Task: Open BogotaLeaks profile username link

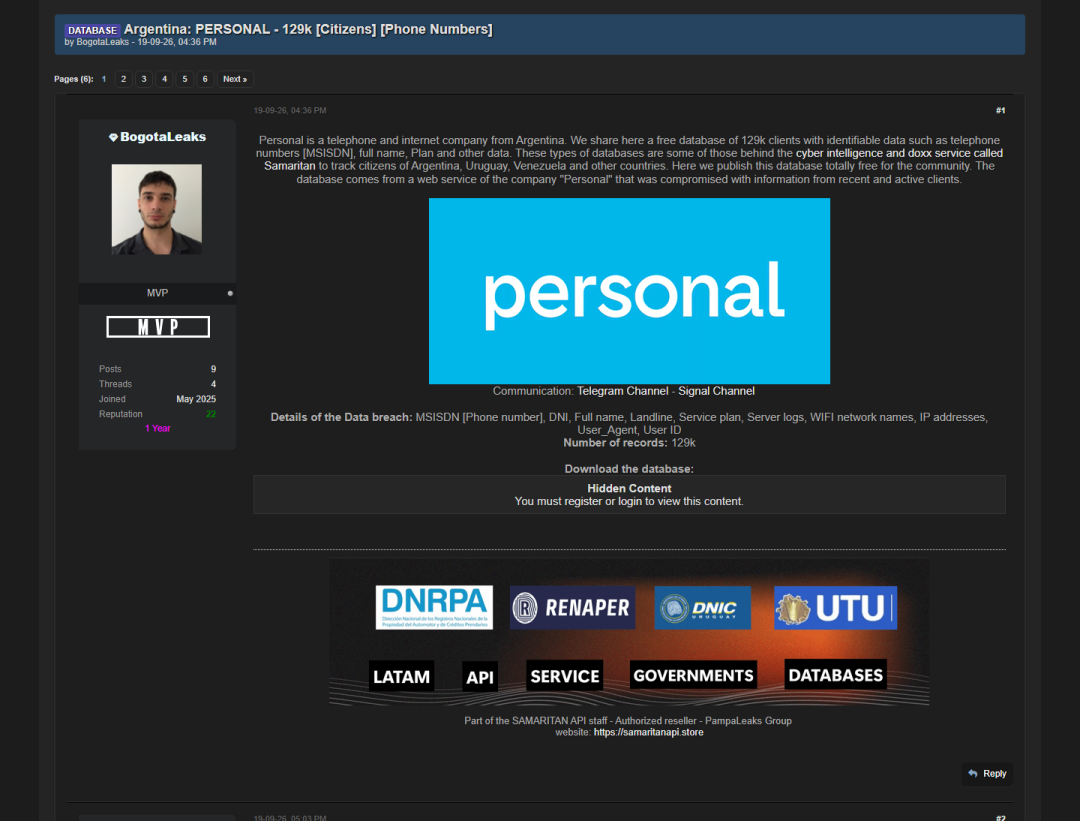Action: [x=163, y=136]
